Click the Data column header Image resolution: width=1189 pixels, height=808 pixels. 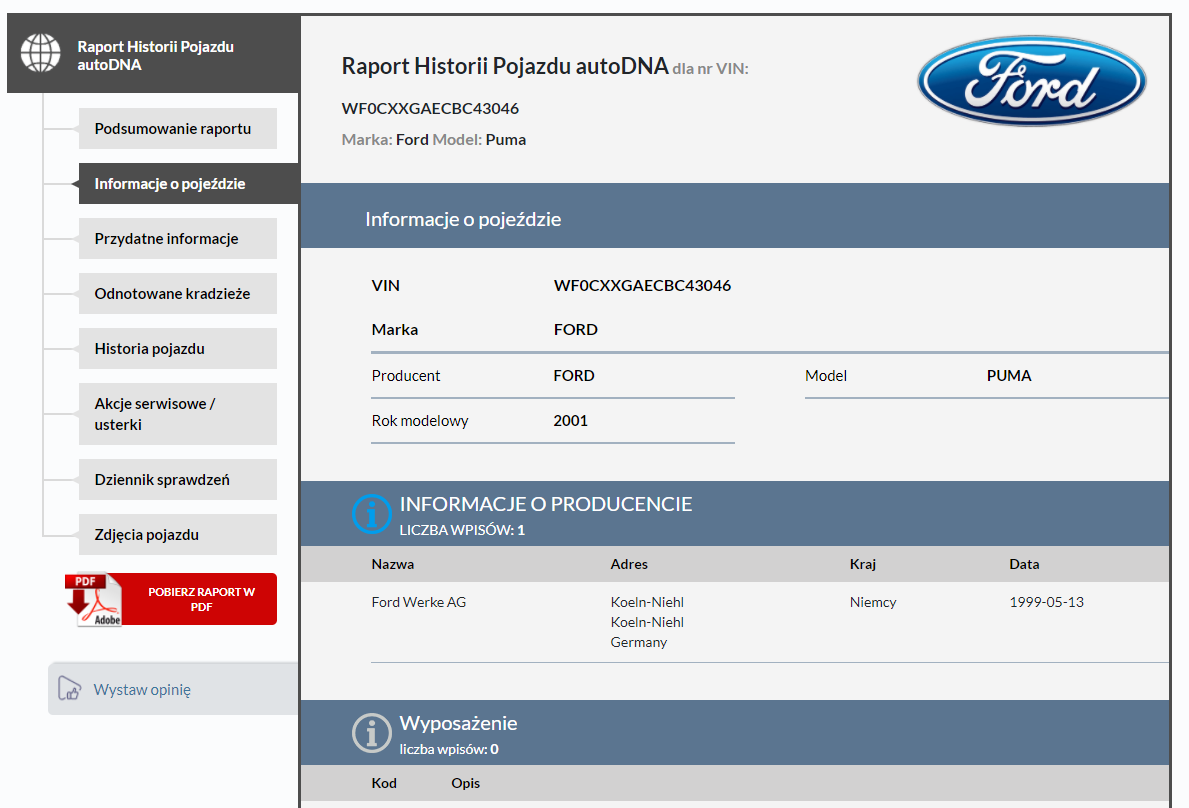(x=1024, y=564)
